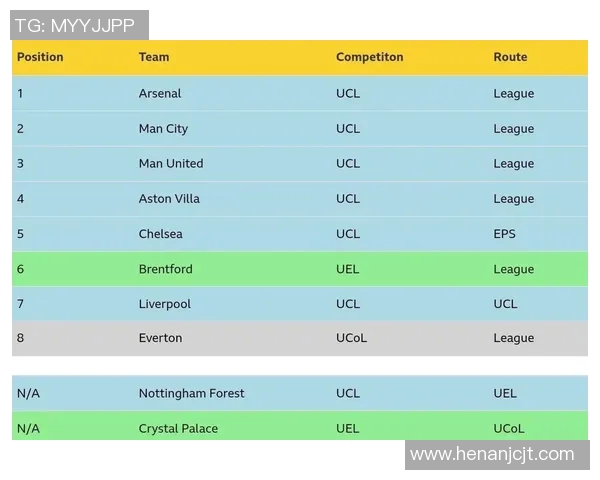Click the Route column header
The image size is (600, 480).
pos(510,57)
